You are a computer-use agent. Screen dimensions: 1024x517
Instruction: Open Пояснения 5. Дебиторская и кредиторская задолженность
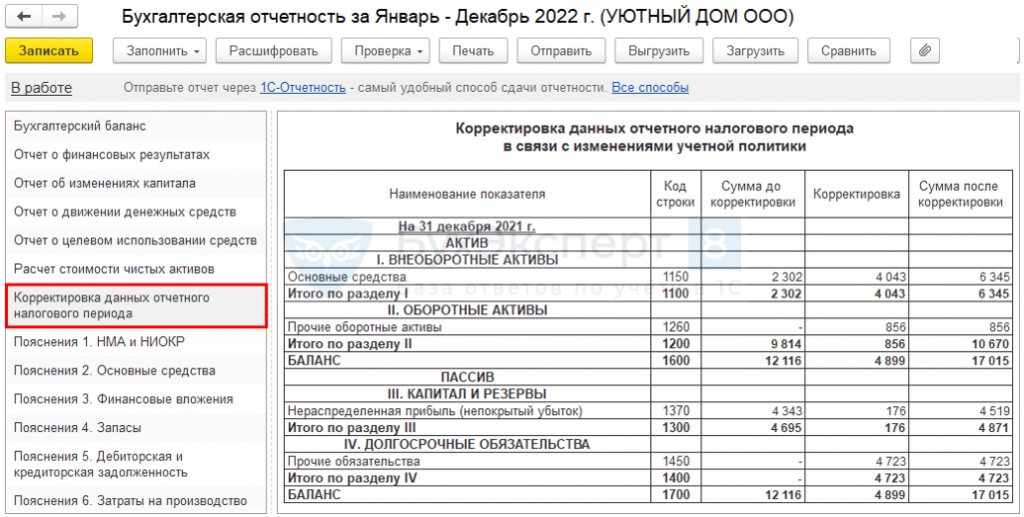(x=136, y=464)
